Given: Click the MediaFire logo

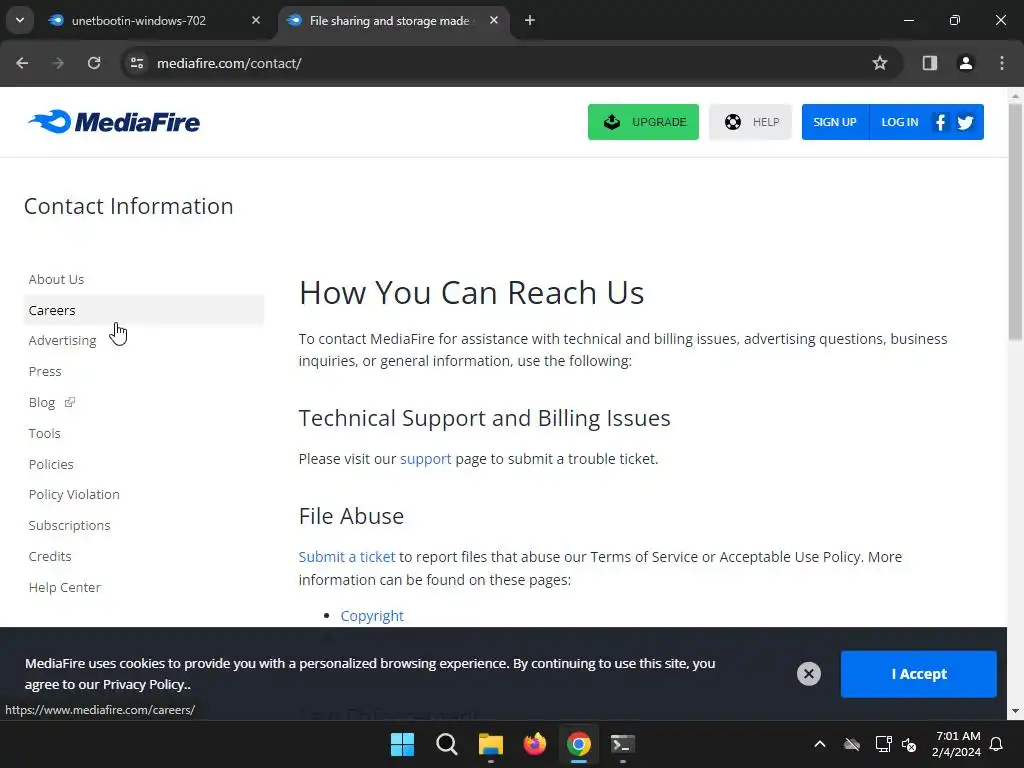Looking at the screenshot, I should click(x=114, y=121).
